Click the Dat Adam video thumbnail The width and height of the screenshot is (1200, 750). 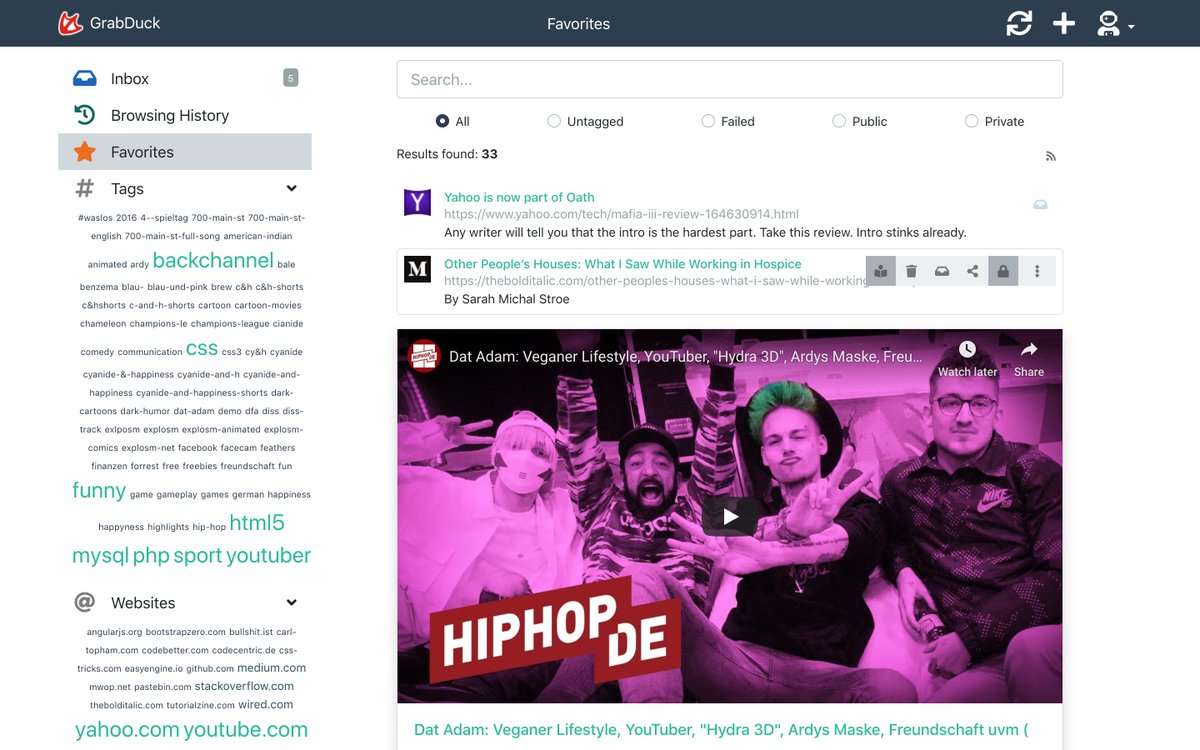click(730, 516)
